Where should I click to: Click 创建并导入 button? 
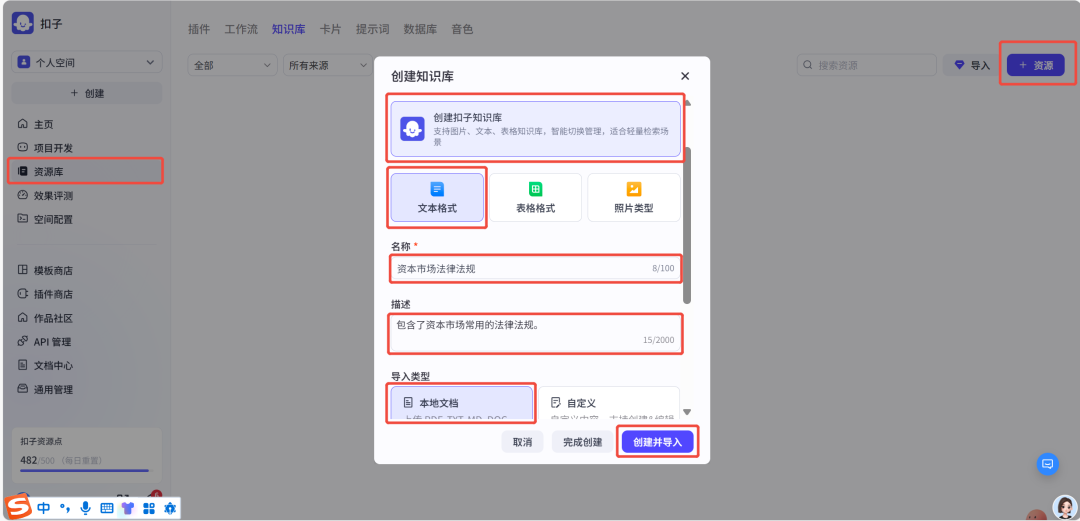(657, 442)
